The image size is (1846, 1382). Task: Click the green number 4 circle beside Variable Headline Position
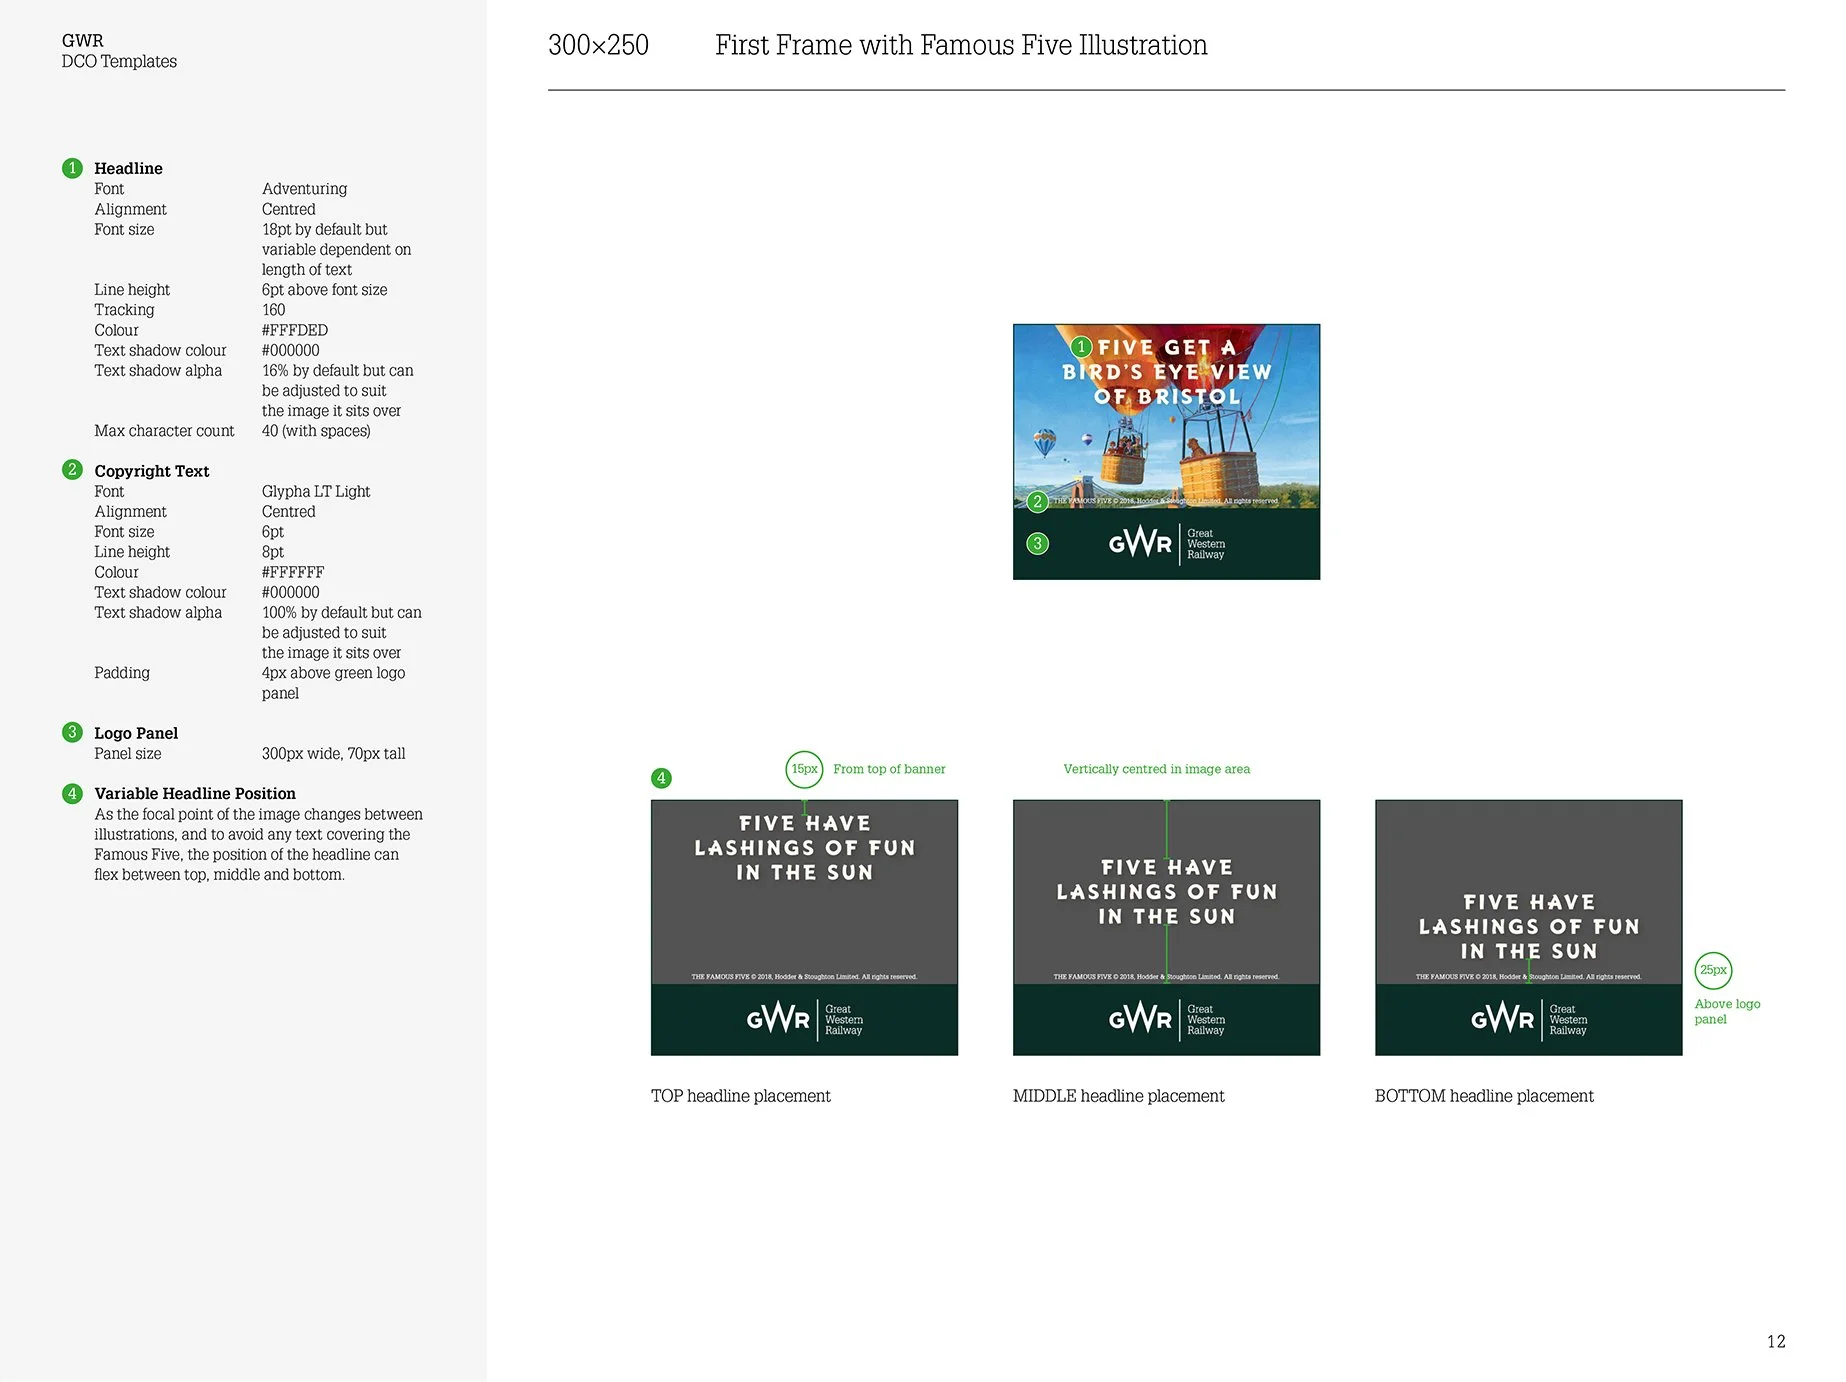[72, 794]
